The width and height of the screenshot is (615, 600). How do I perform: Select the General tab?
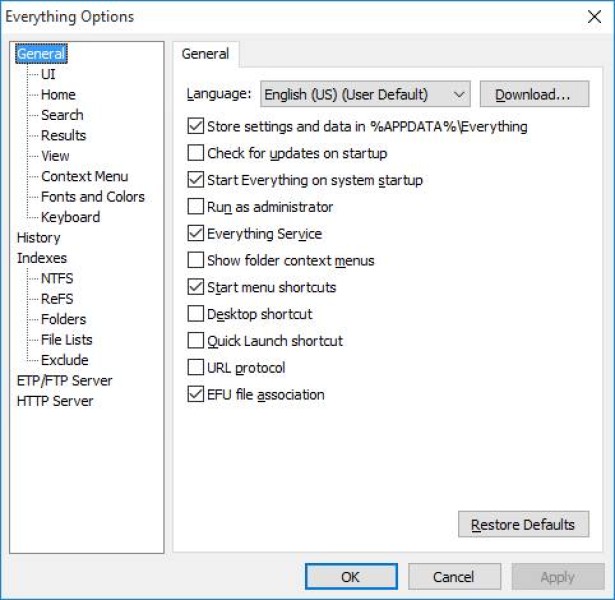point(205,54)
